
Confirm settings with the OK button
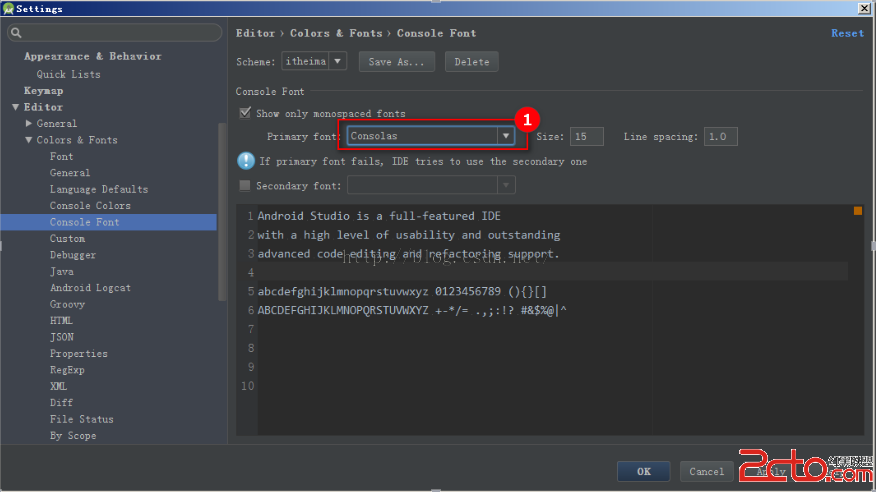pos(643,471)
